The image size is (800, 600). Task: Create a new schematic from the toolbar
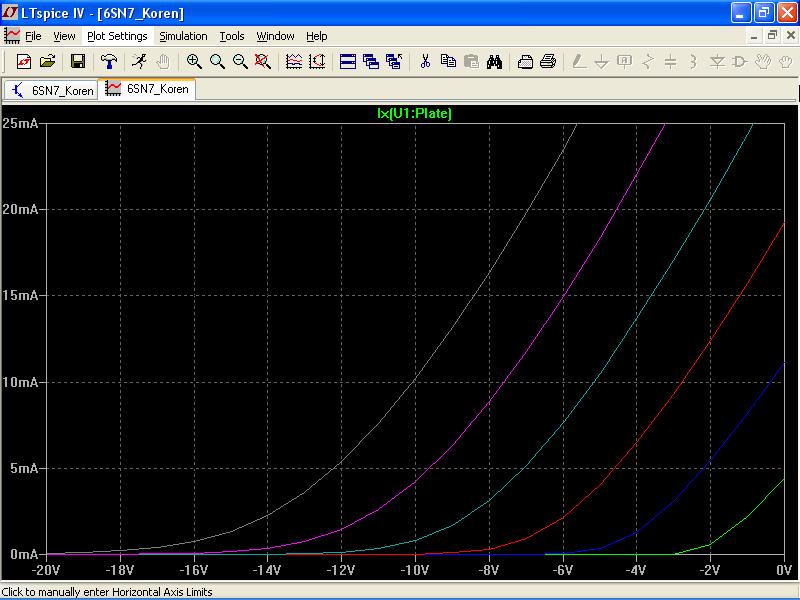pos(24,62)
